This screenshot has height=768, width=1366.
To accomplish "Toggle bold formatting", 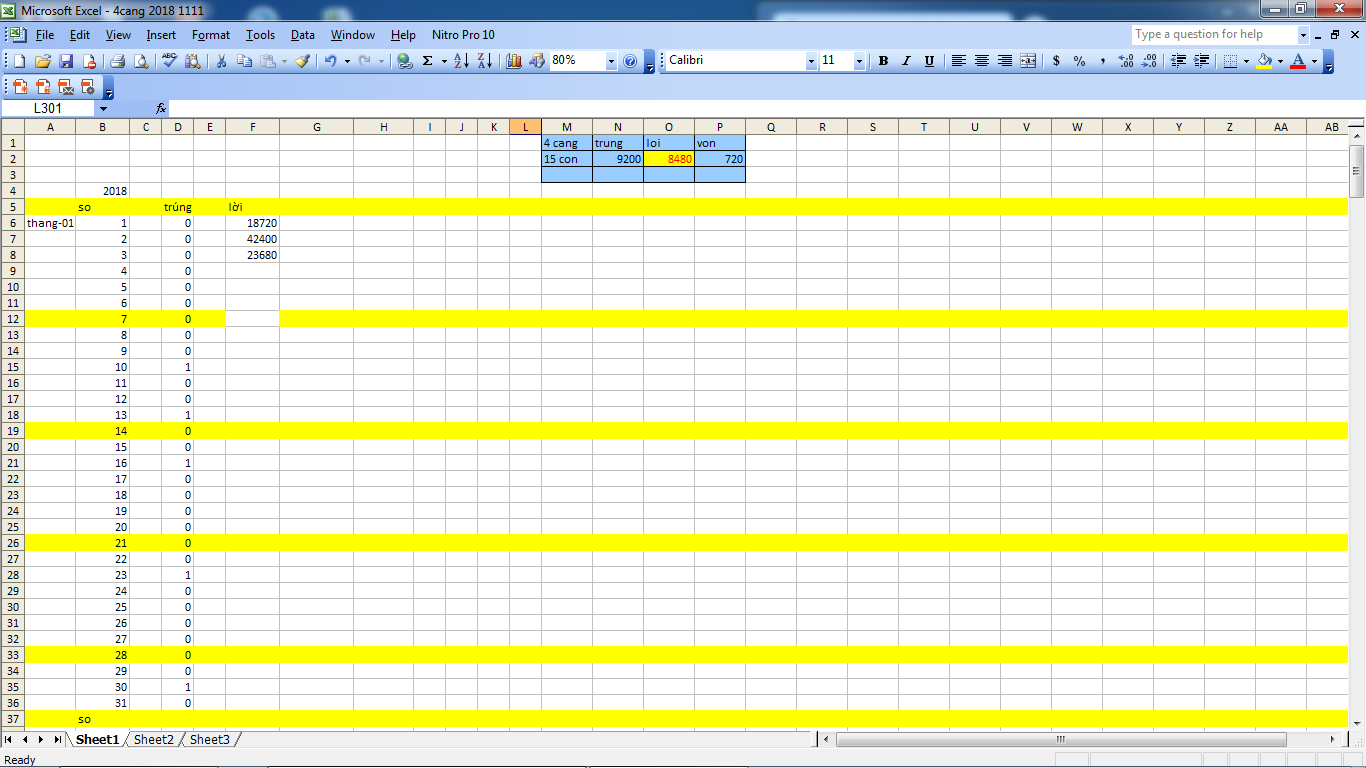I will (883, 61).
